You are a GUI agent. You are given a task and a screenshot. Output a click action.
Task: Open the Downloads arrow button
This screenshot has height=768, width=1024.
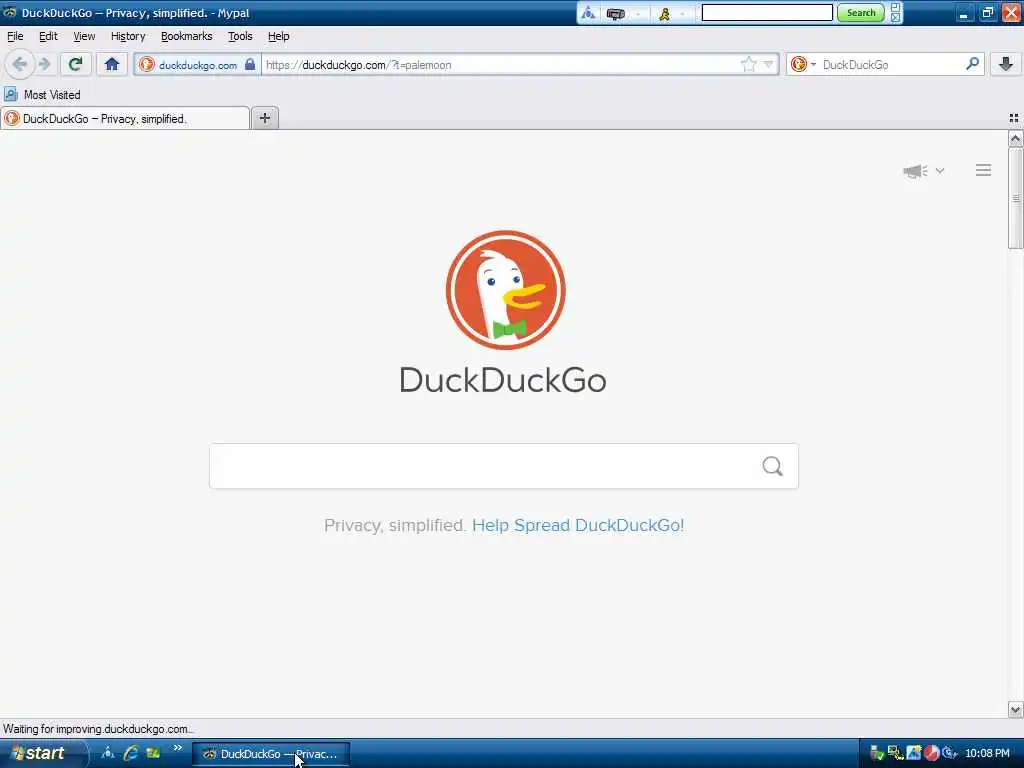[x=1006, y=64]
